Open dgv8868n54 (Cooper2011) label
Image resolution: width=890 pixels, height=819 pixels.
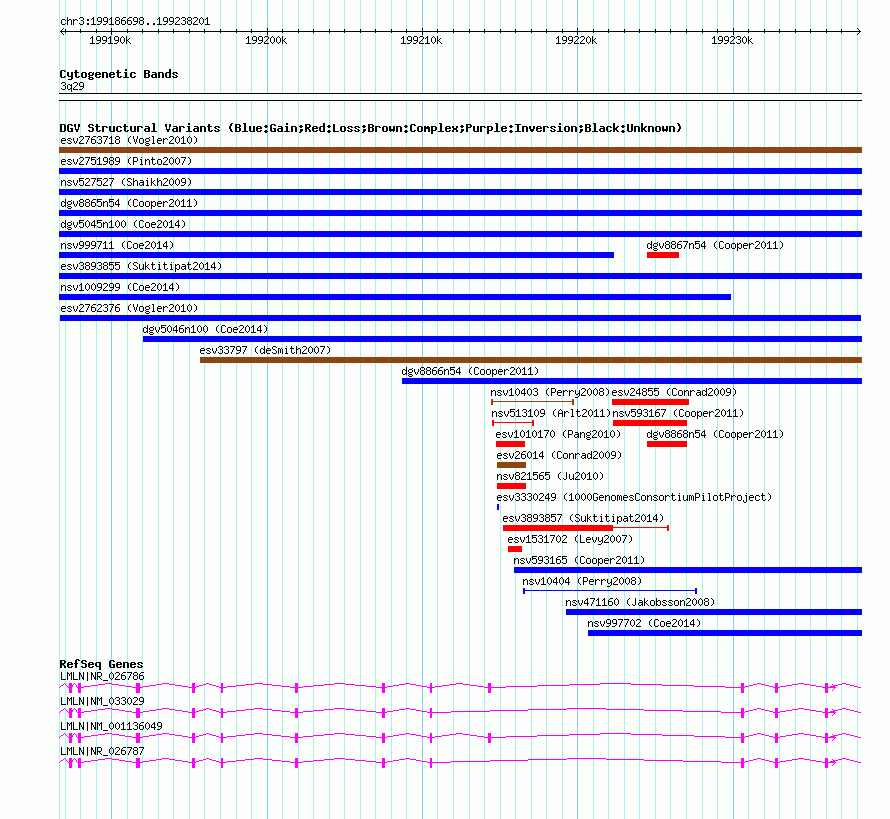(715, 434)
